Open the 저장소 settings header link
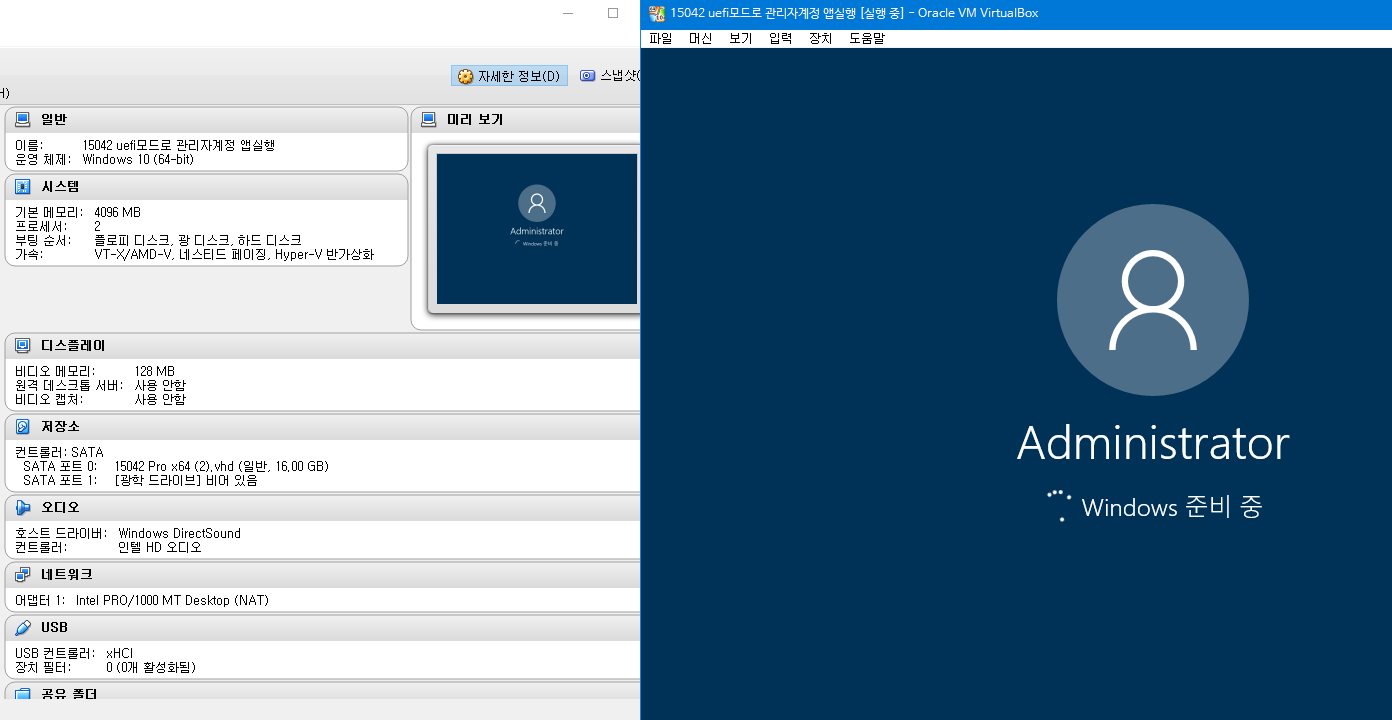Viewport: 1392px width, 720px height. (x=60, y=426)
